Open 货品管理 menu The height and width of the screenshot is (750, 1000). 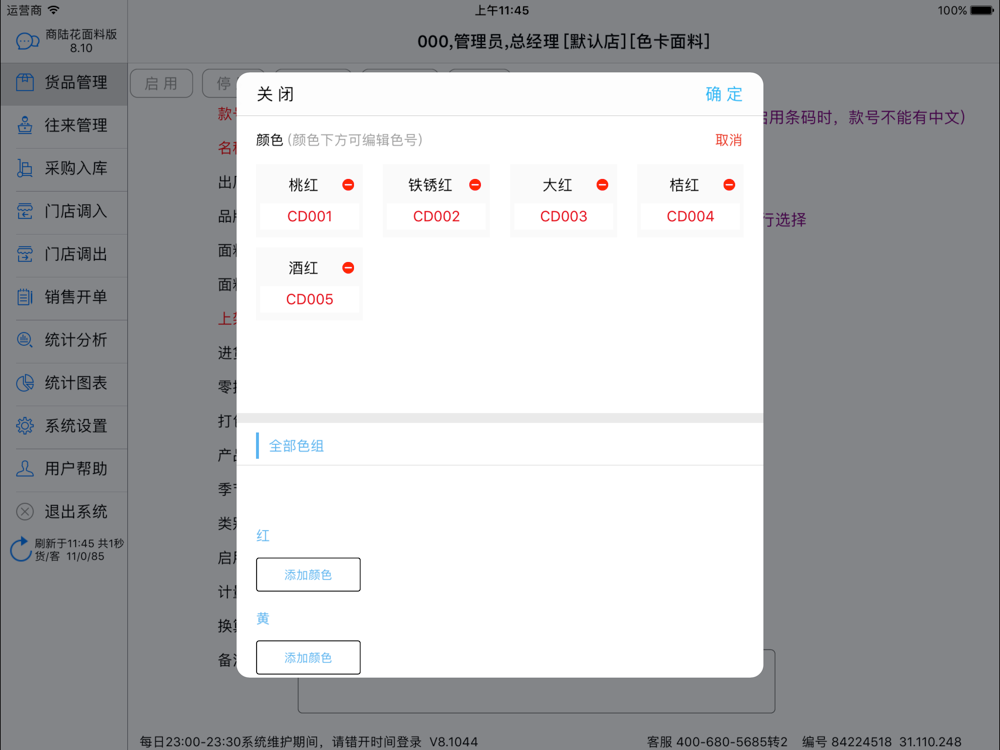pyautogui.click(x=64, y=83)
